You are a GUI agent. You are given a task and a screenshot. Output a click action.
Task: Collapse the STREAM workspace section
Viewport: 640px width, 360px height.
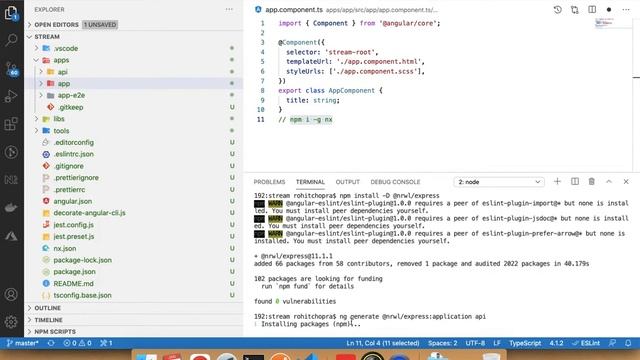134,37
